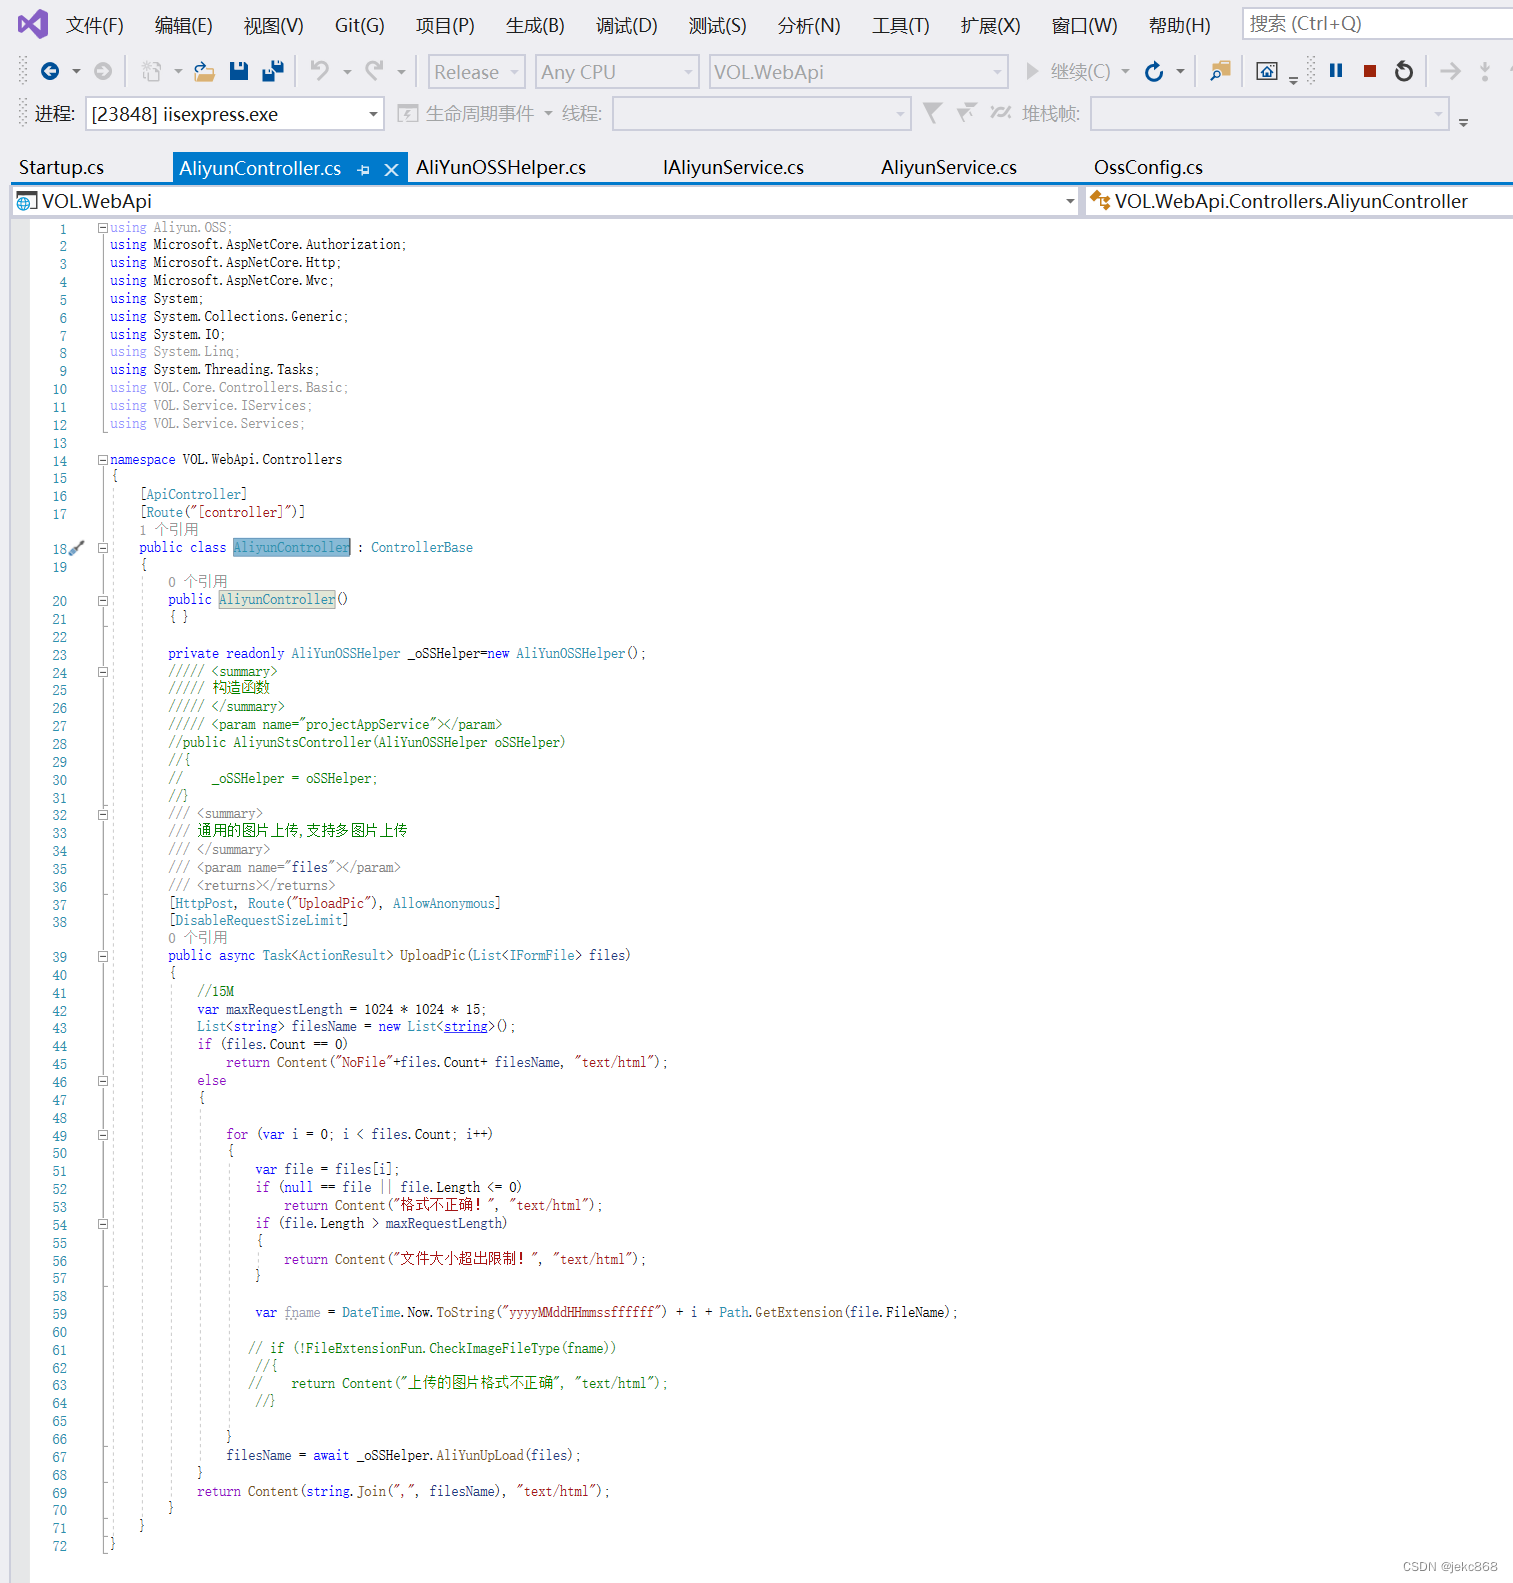
Task: Click the Visual Studio logo icon
Action: click(x=33, y=24)
